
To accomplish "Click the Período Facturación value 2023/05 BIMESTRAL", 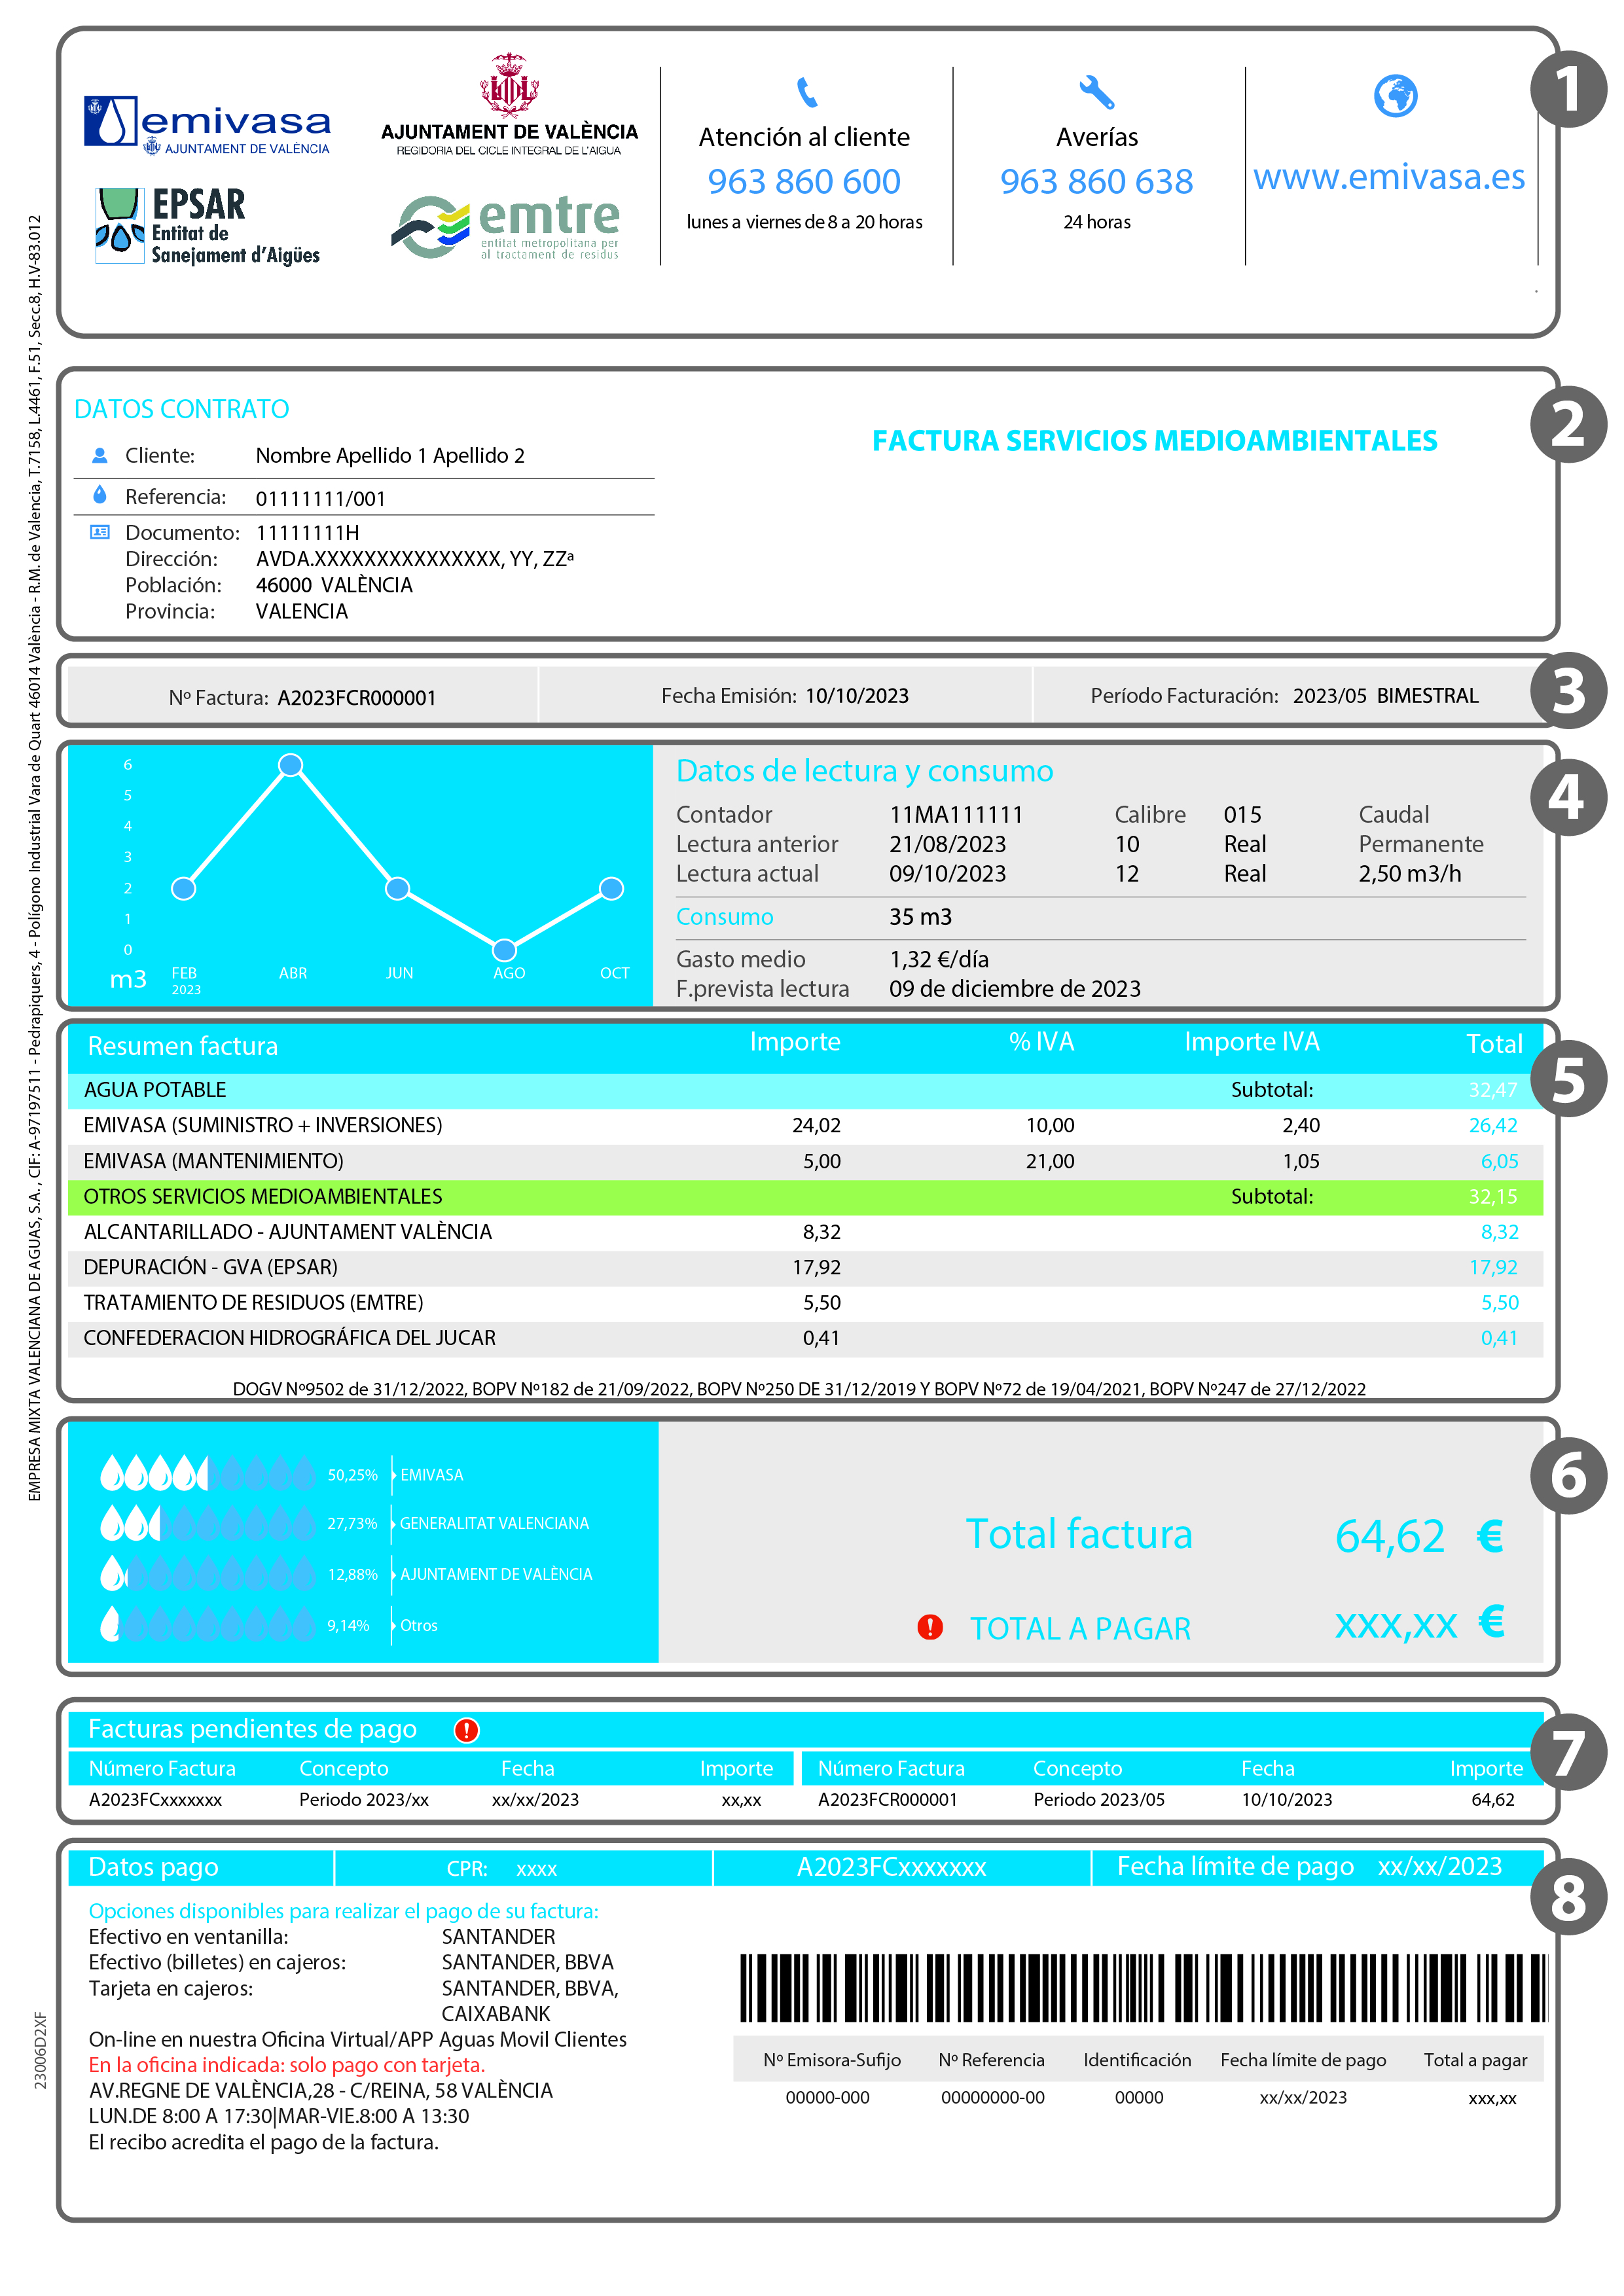I will click(x=1385, y=696).
